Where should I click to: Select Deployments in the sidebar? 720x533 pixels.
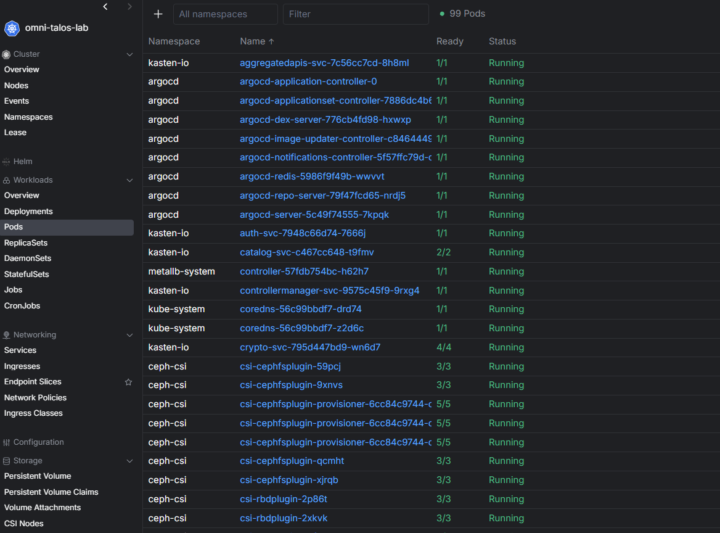click(28, 211)
